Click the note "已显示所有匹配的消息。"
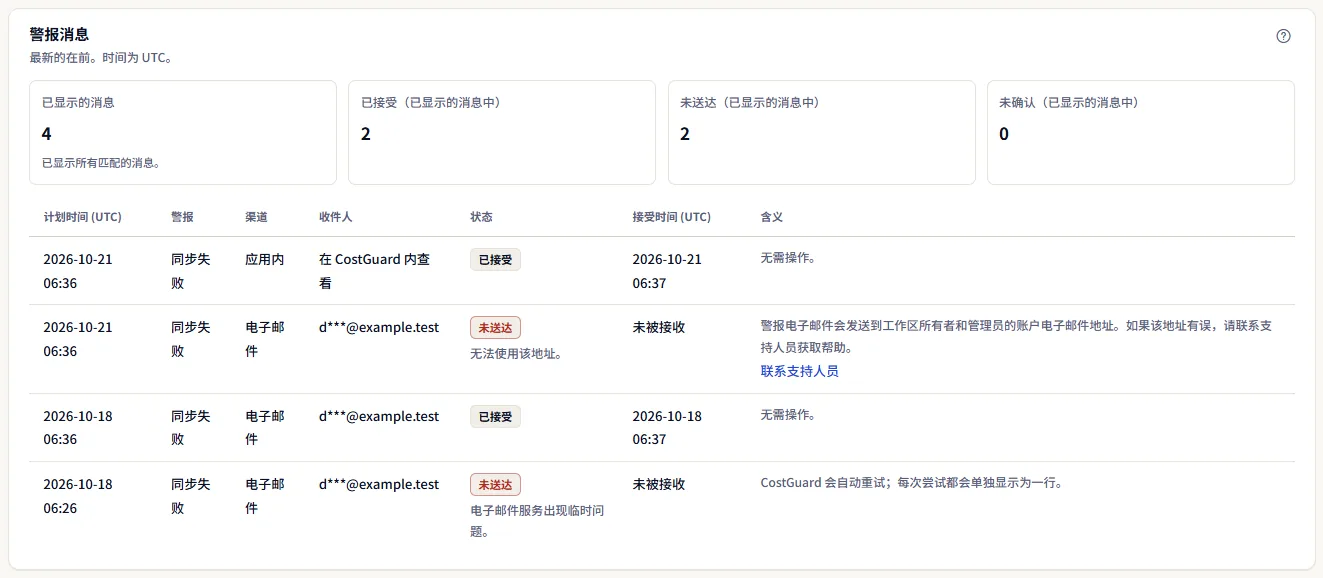The image size is (1323, 578). coord(101,163)
